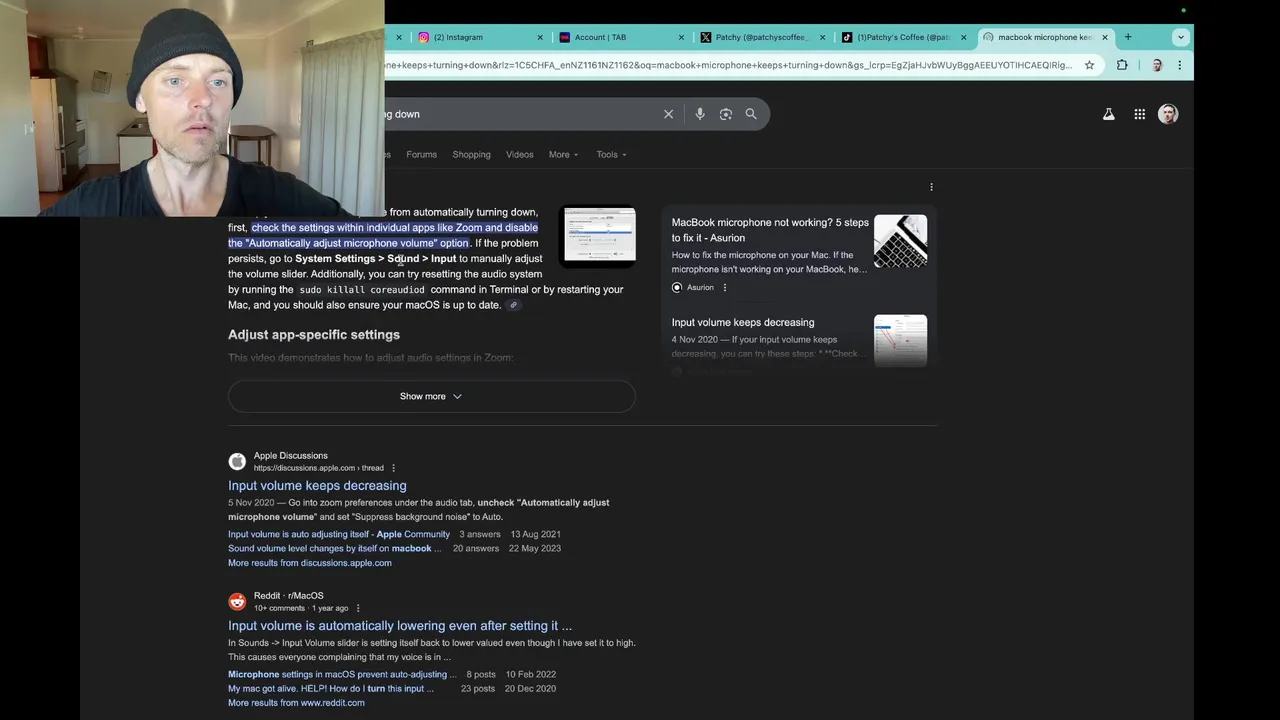Open the Asurion result options menu

pos(725,288)
